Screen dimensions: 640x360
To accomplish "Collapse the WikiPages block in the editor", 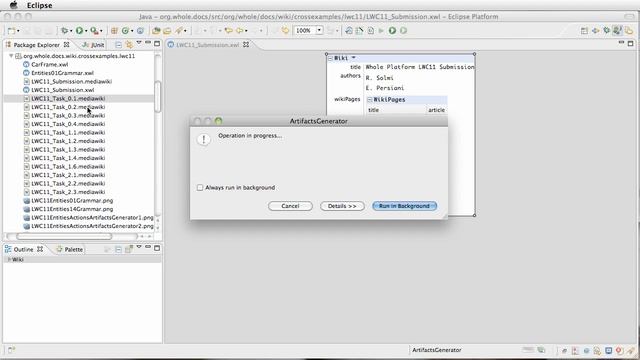I will click(369, 100).
